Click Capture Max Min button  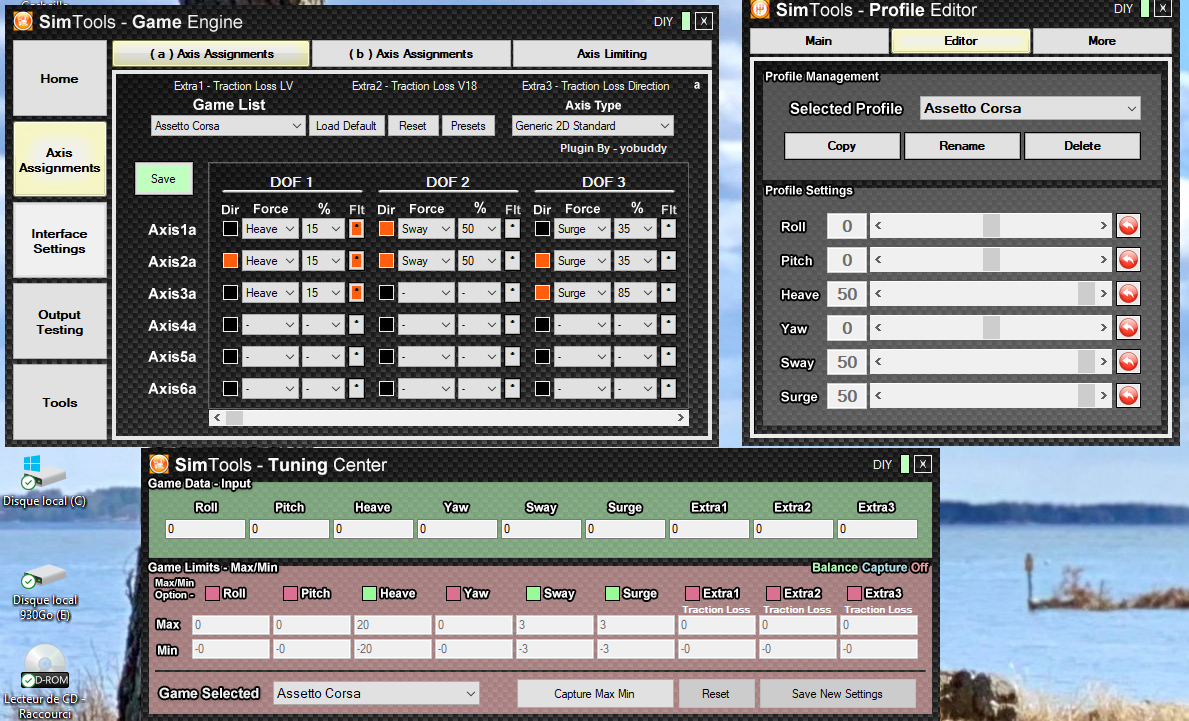(x=594, y=694)
